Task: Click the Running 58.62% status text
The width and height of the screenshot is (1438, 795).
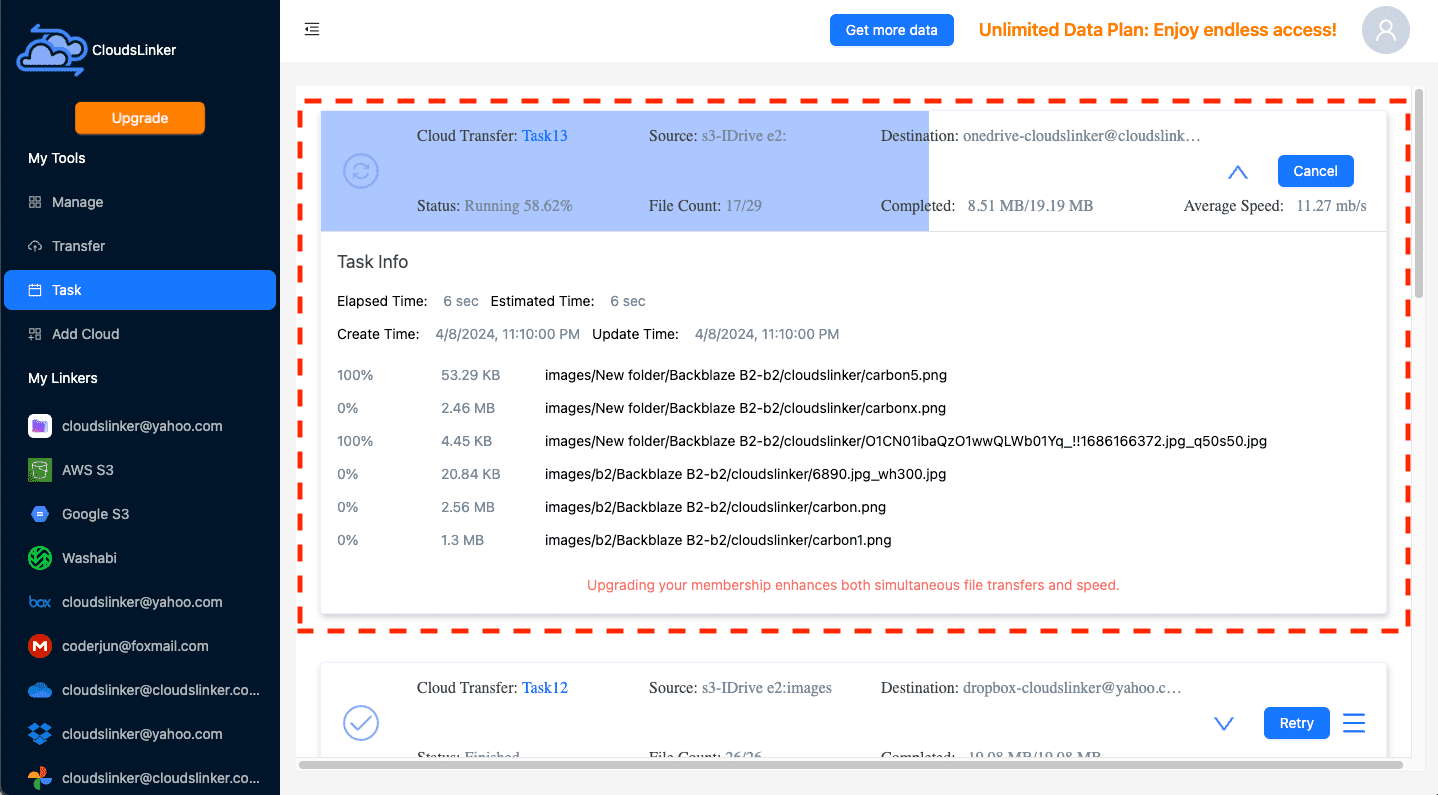Action: pyautogui.click(x=518, y=206)
